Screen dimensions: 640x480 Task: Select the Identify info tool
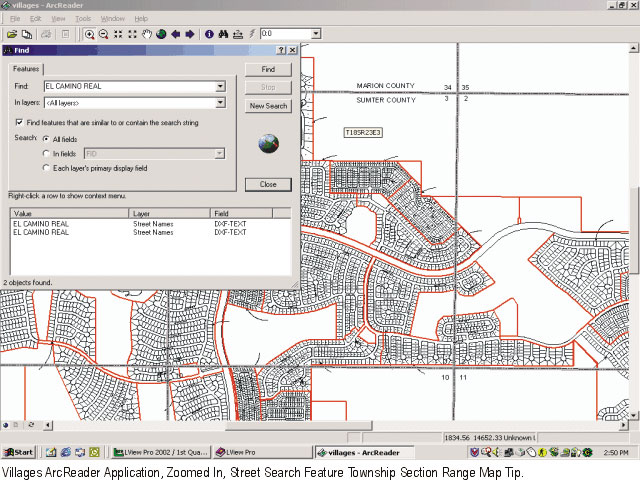click(x=210, y=34)
